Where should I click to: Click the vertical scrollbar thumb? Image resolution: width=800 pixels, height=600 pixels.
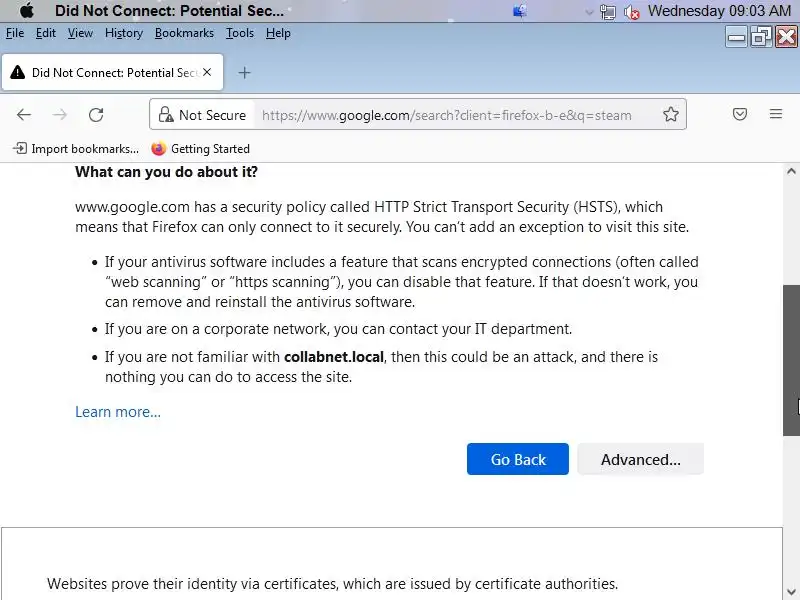(x=791, y=360)
